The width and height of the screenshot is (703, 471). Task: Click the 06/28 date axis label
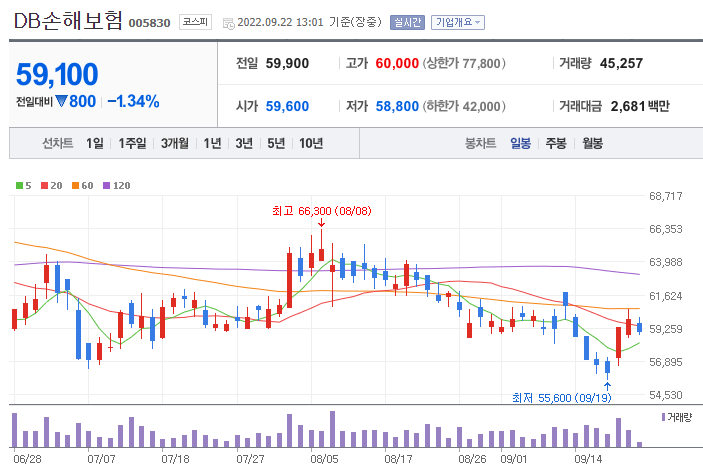pyautogui.click(x=27, y=459)
